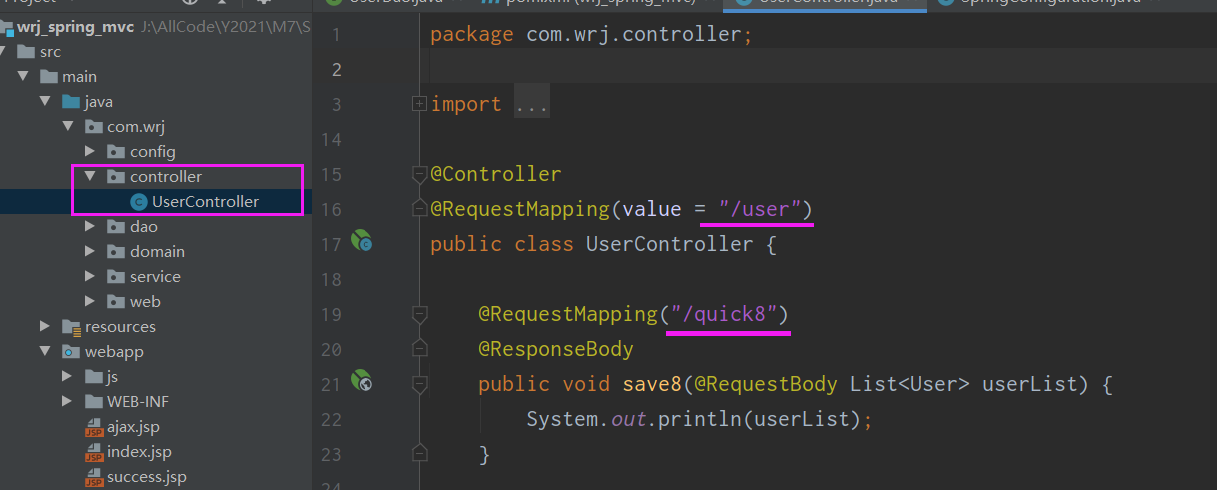The image size is (1217, 490).
Task: Open ajax.jsp in the project tree
Action: click(133, 427)
